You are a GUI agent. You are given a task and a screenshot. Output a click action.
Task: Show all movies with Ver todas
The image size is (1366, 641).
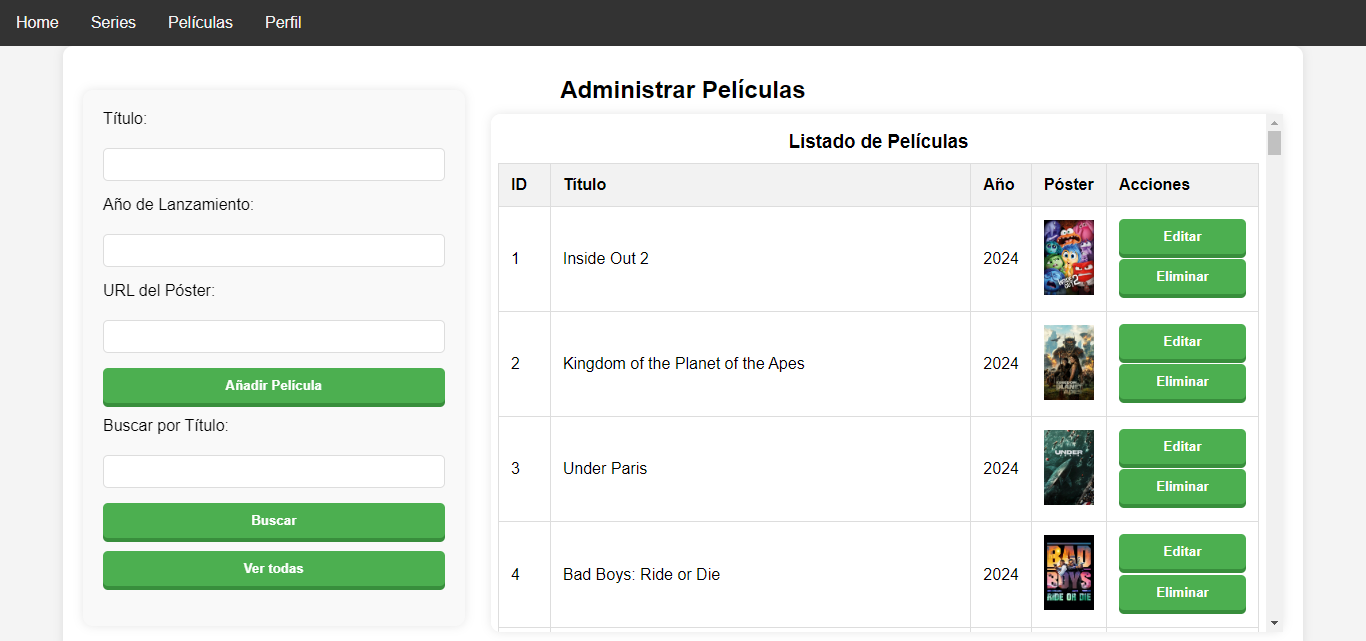[274, 569]
